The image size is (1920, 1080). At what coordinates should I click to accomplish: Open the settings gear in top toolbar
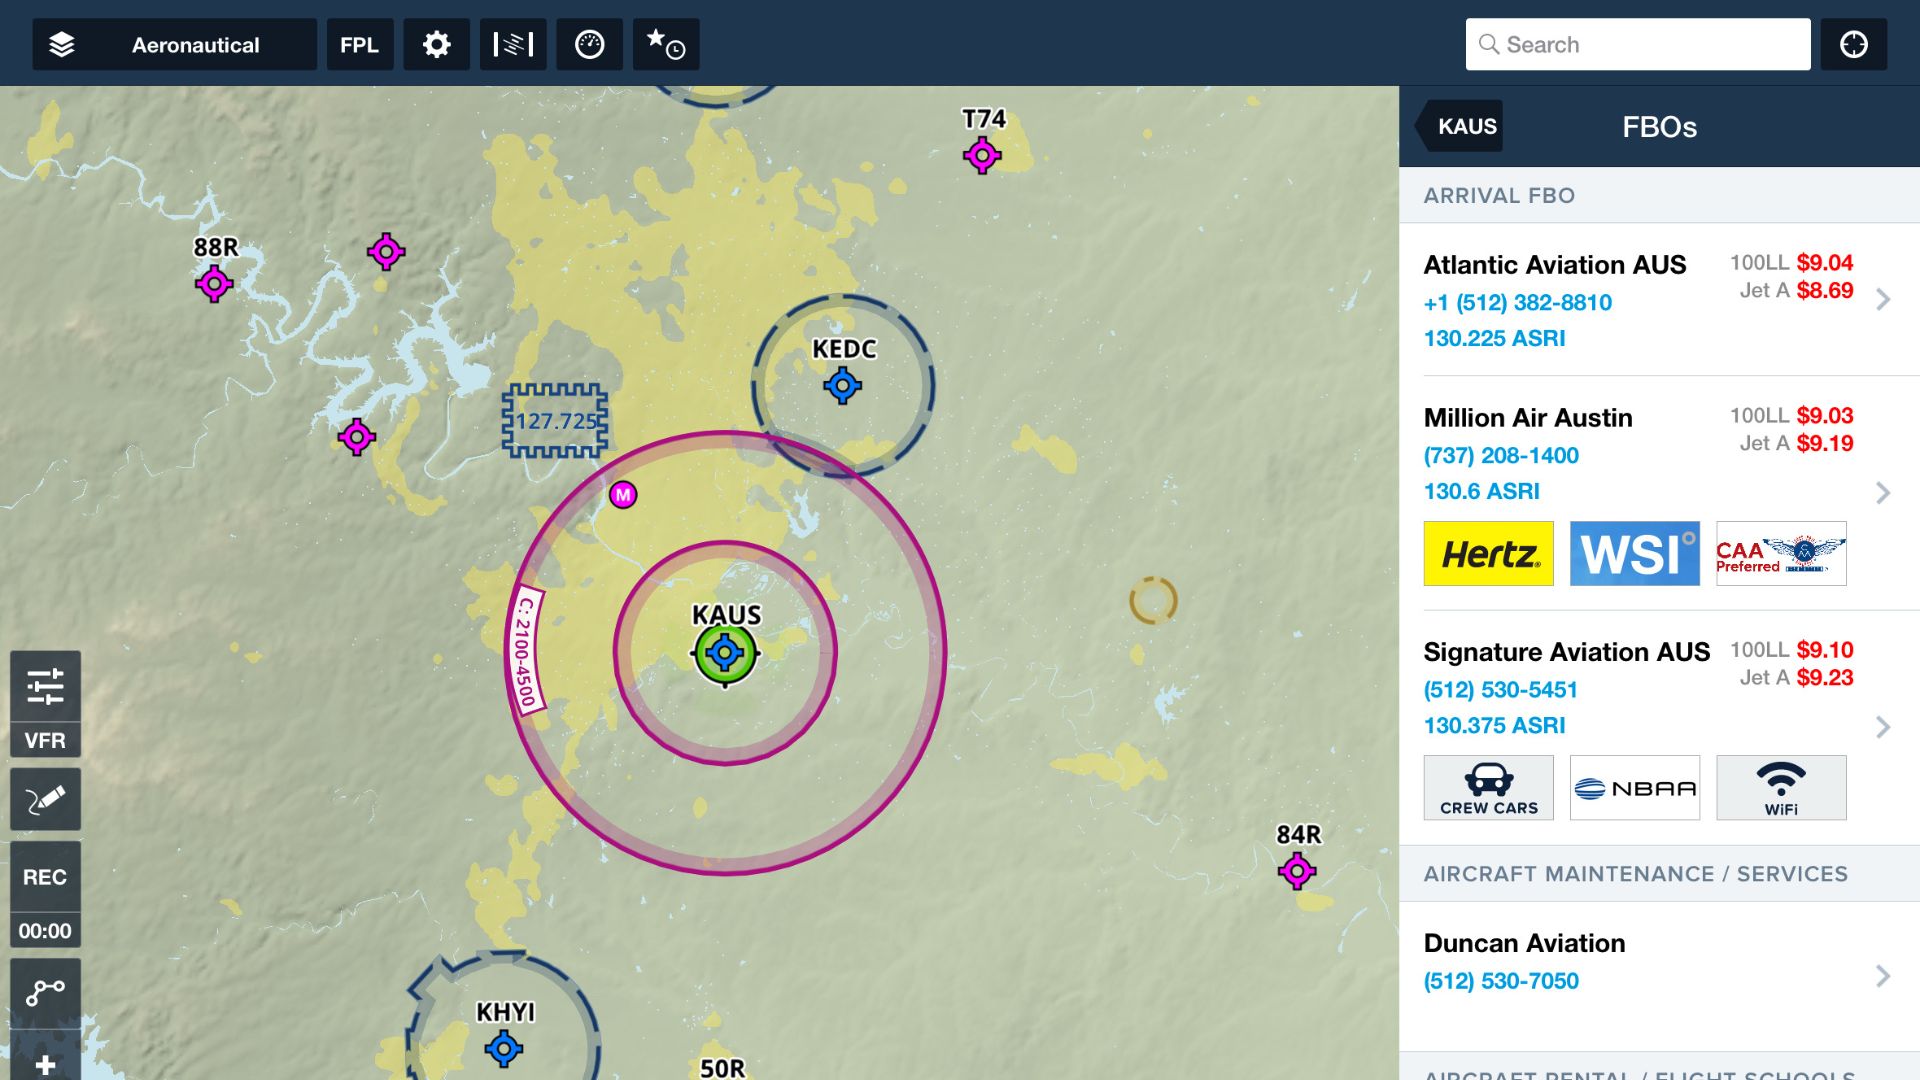click(x=436, y=44)
